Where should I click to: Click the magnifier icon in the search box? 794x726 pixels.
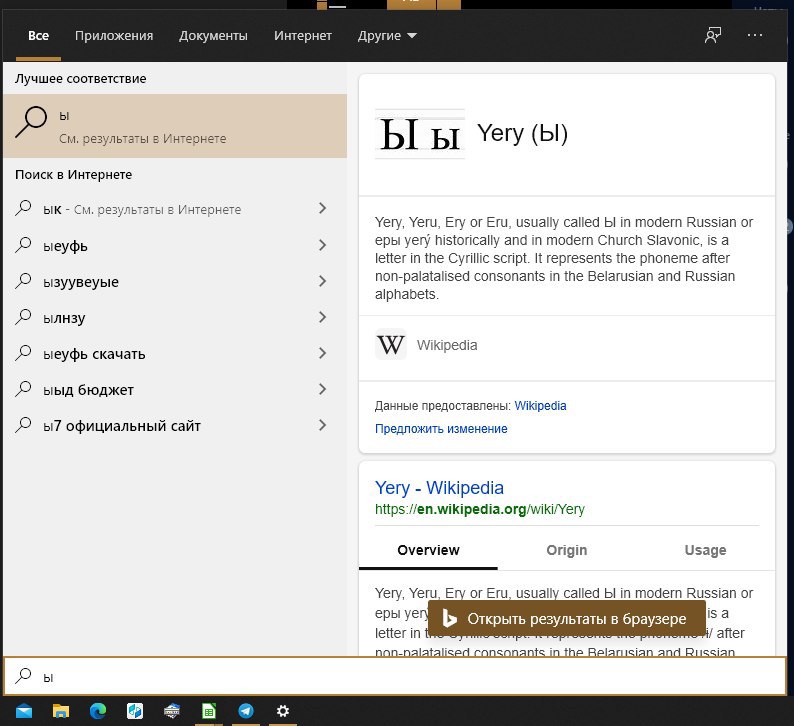23,676
